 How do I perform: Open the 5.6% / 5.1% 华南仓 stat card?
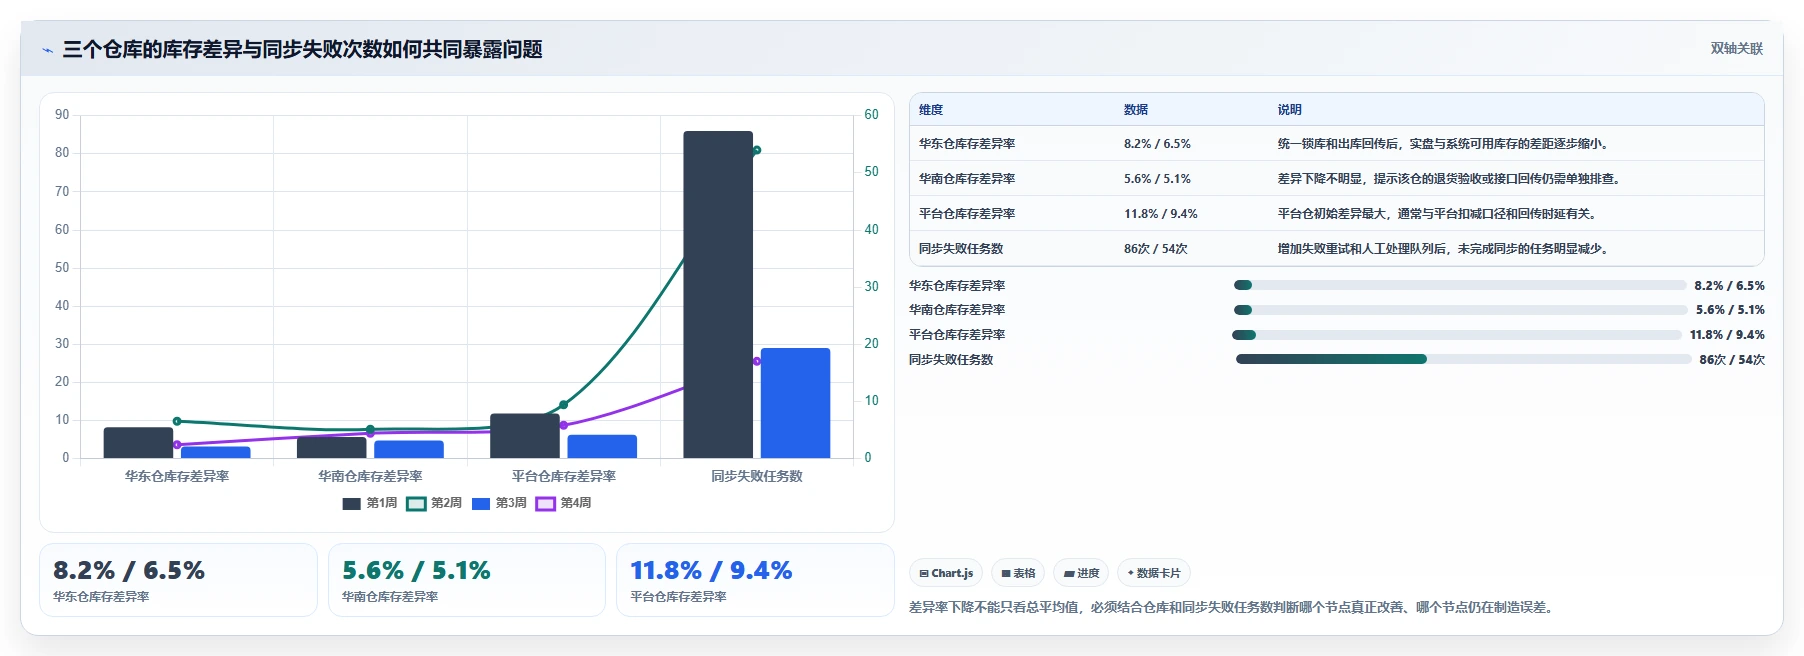point(467,580)
